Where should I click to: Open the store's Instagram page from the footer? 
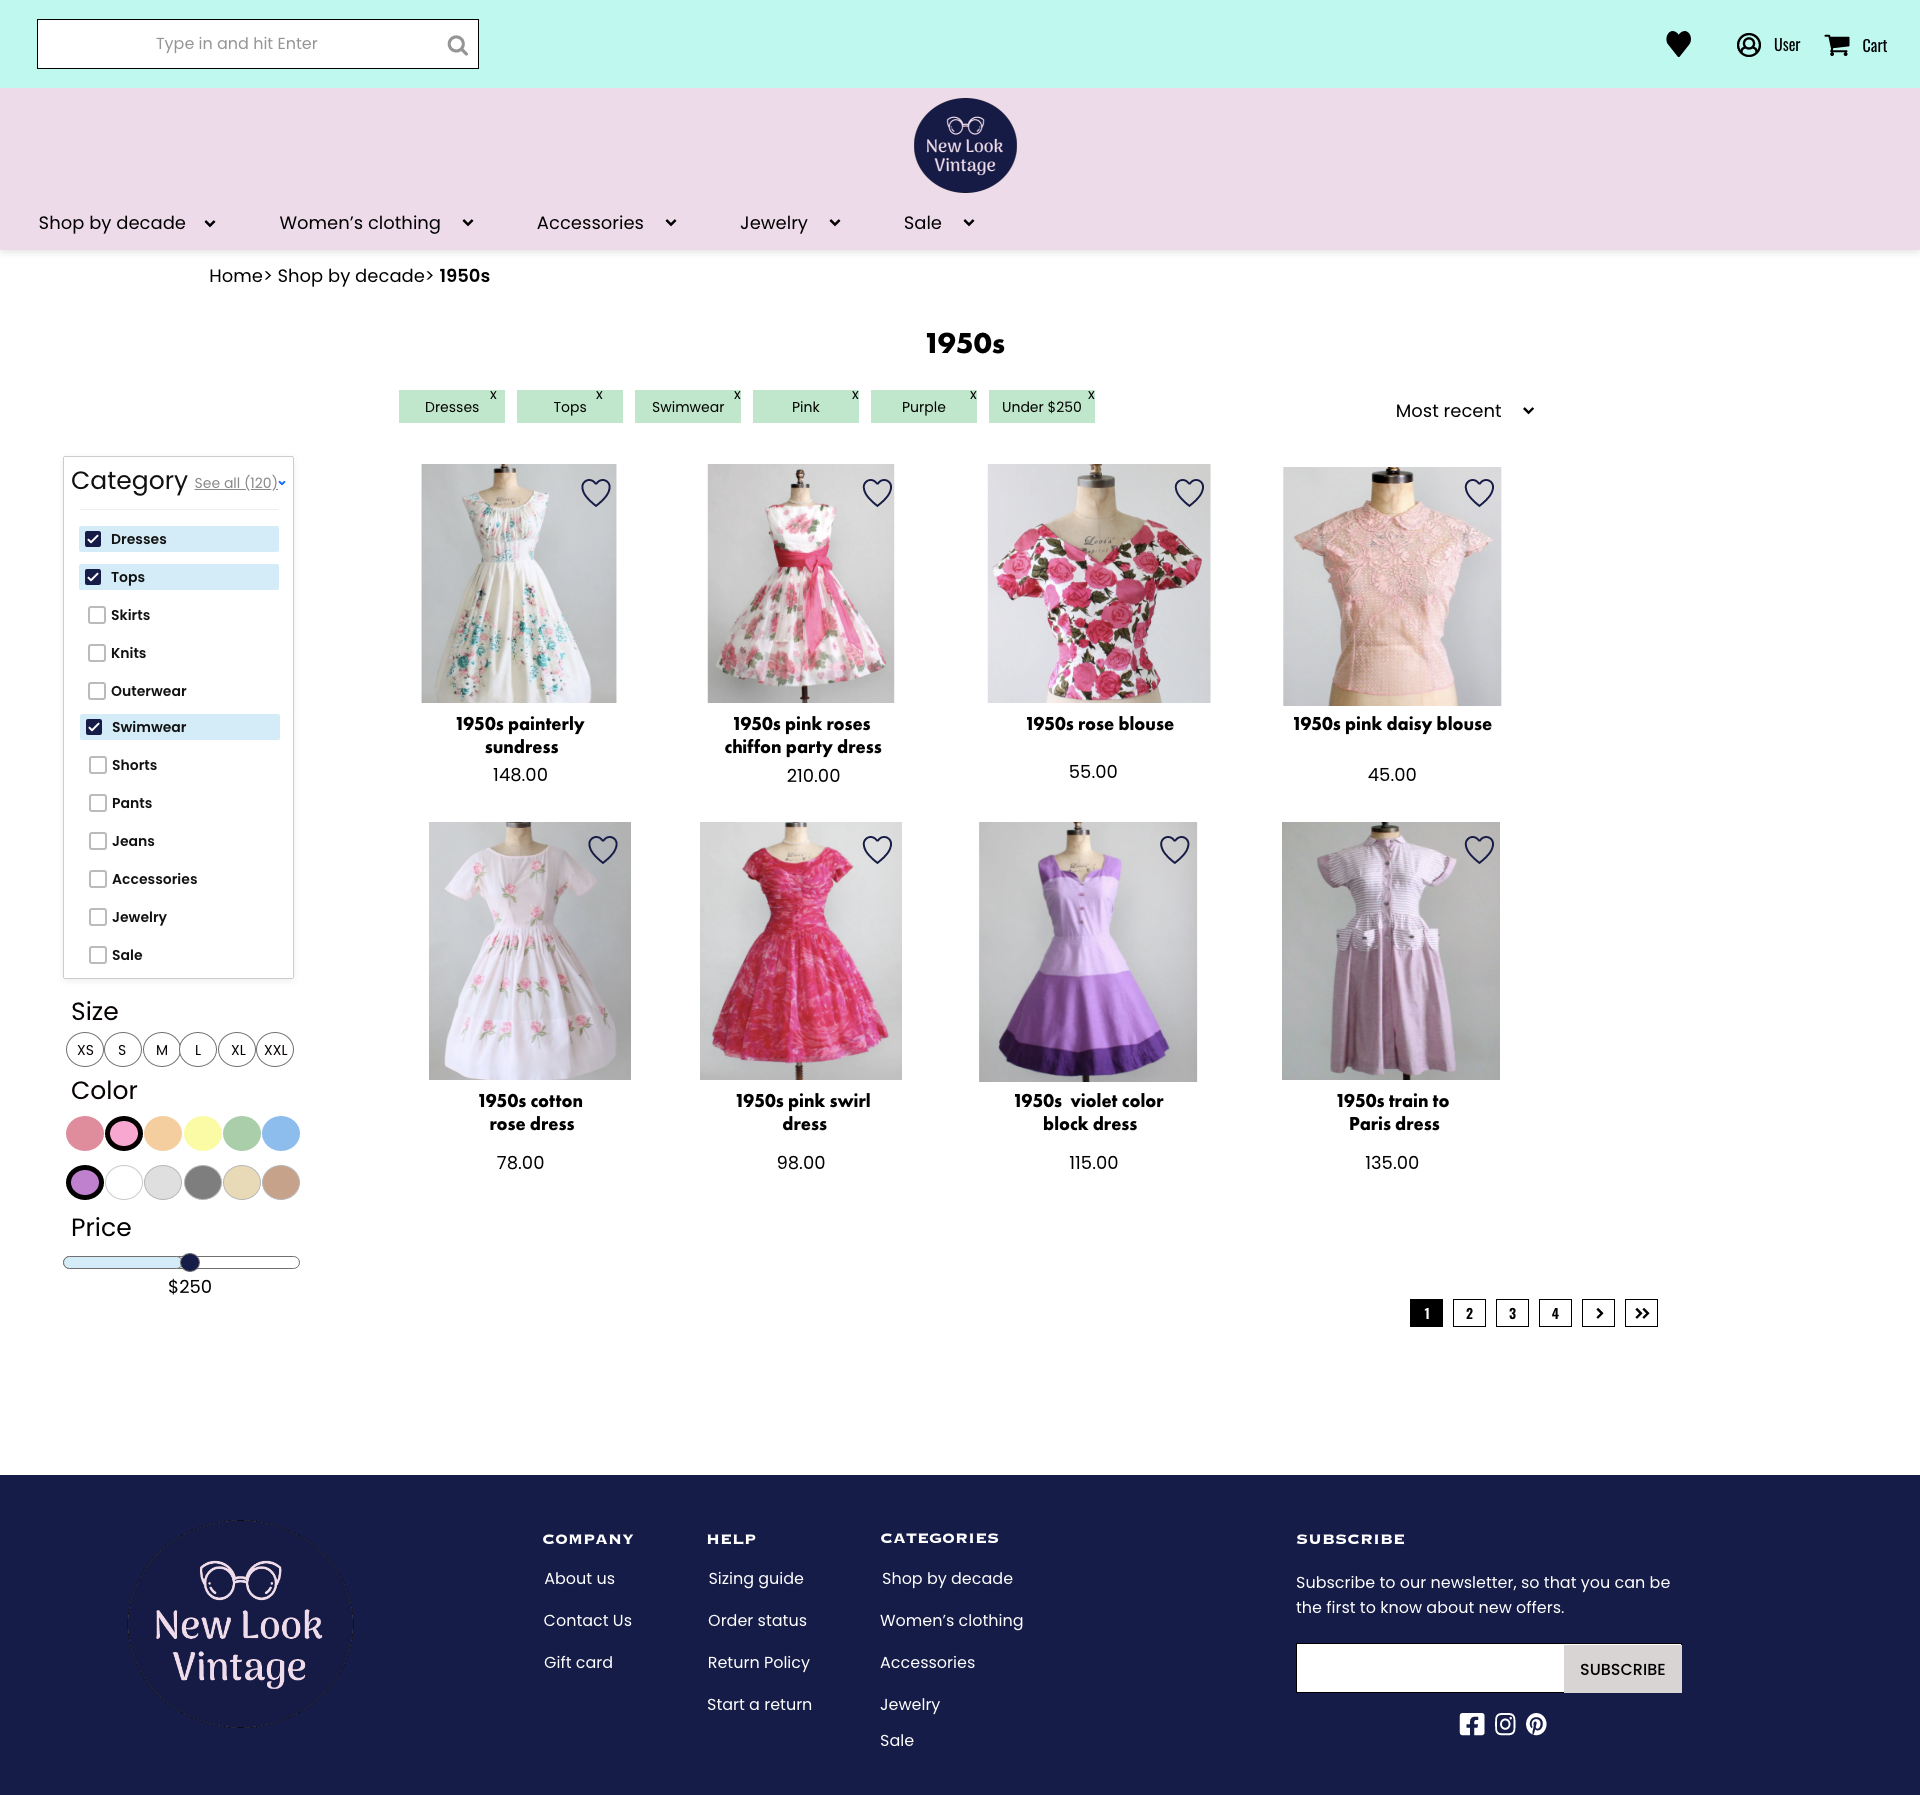click(x=1505, y=1723)
